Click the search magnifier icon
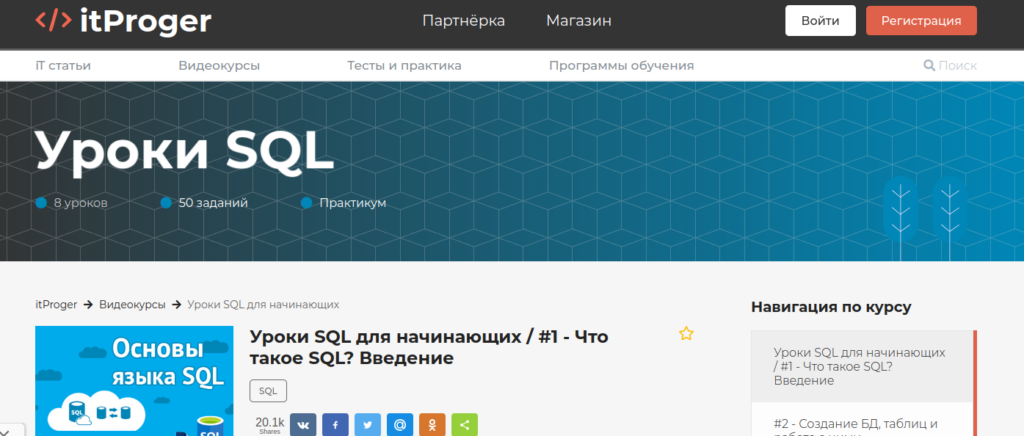Screen dimensions: 1024x436 pyautogui.click(x=930, y=66)
